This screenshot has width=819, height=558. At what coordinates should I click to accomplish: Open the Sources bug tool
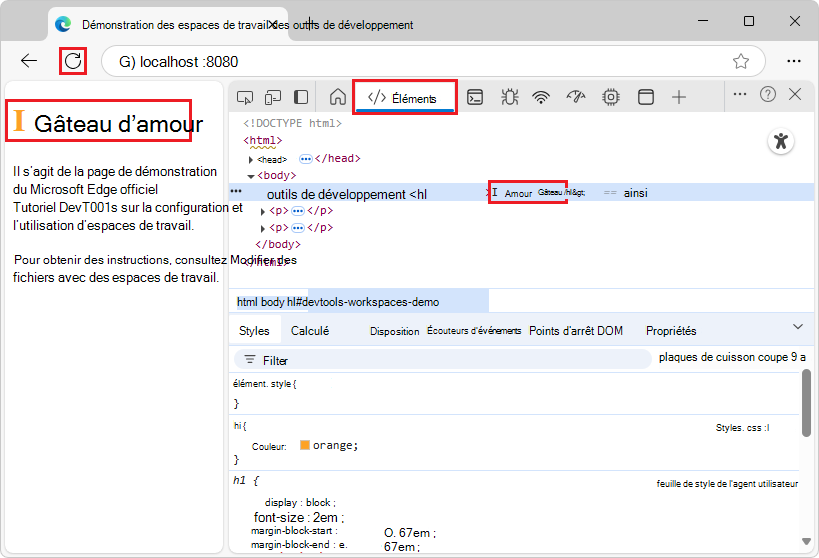coord(510,97)
